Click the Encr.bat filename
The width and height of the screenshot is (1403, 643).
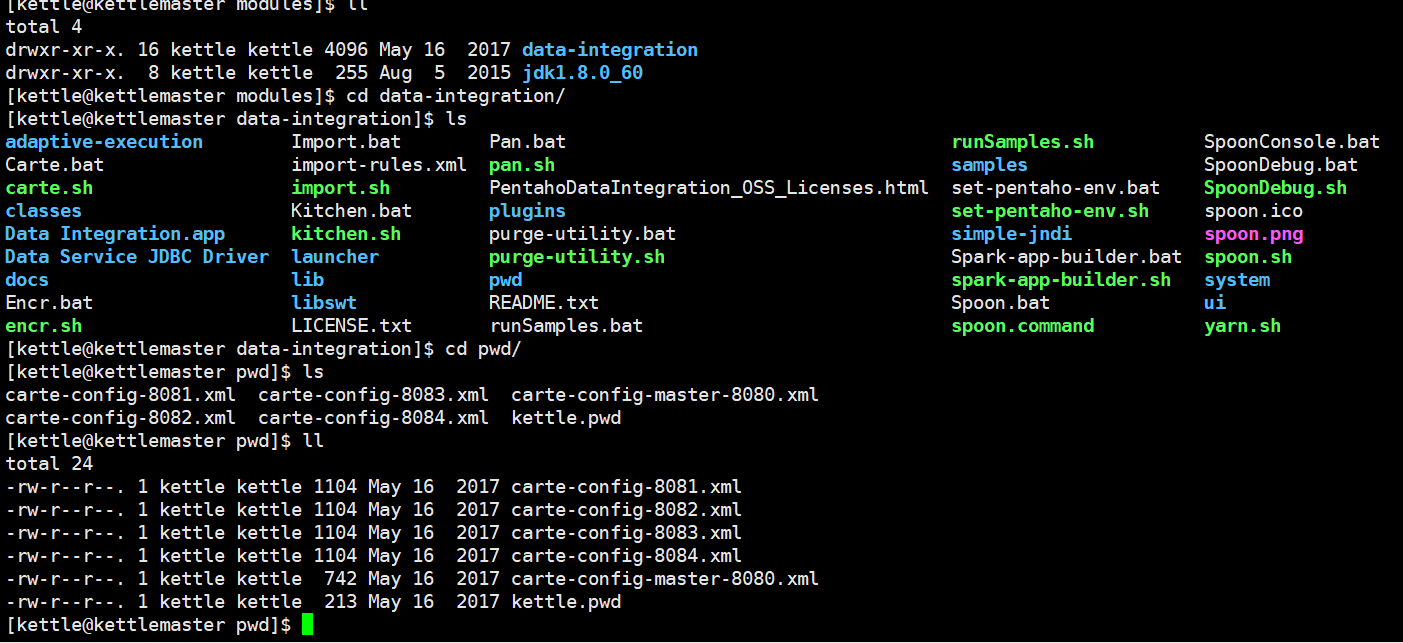pyautogui.click(x=49, y=303)
